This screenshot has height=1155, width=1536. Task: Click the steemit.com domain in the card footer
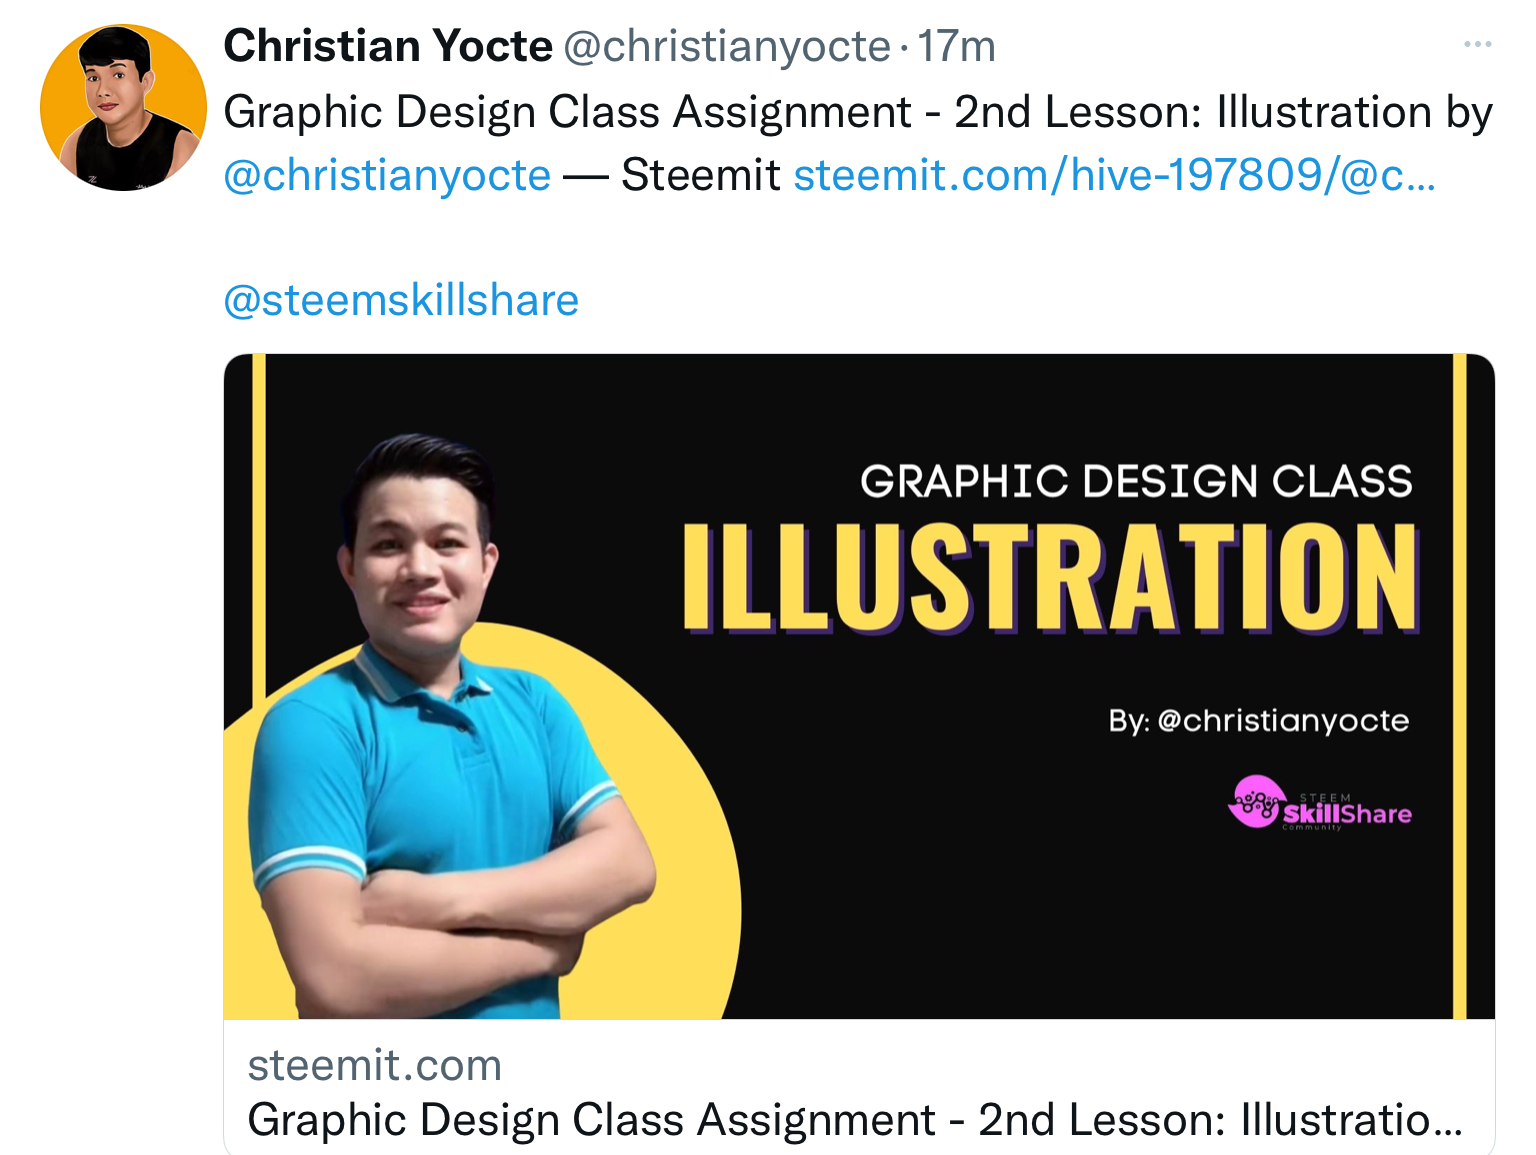(374, 1066)
